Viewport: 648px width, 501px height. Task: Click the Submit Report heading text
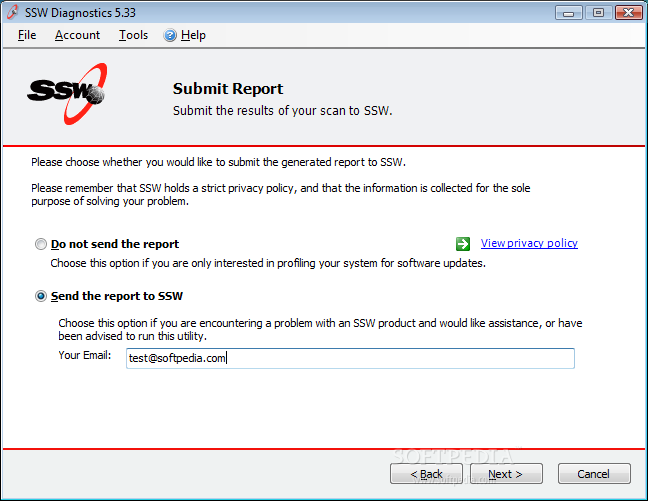tap(228, 89)
